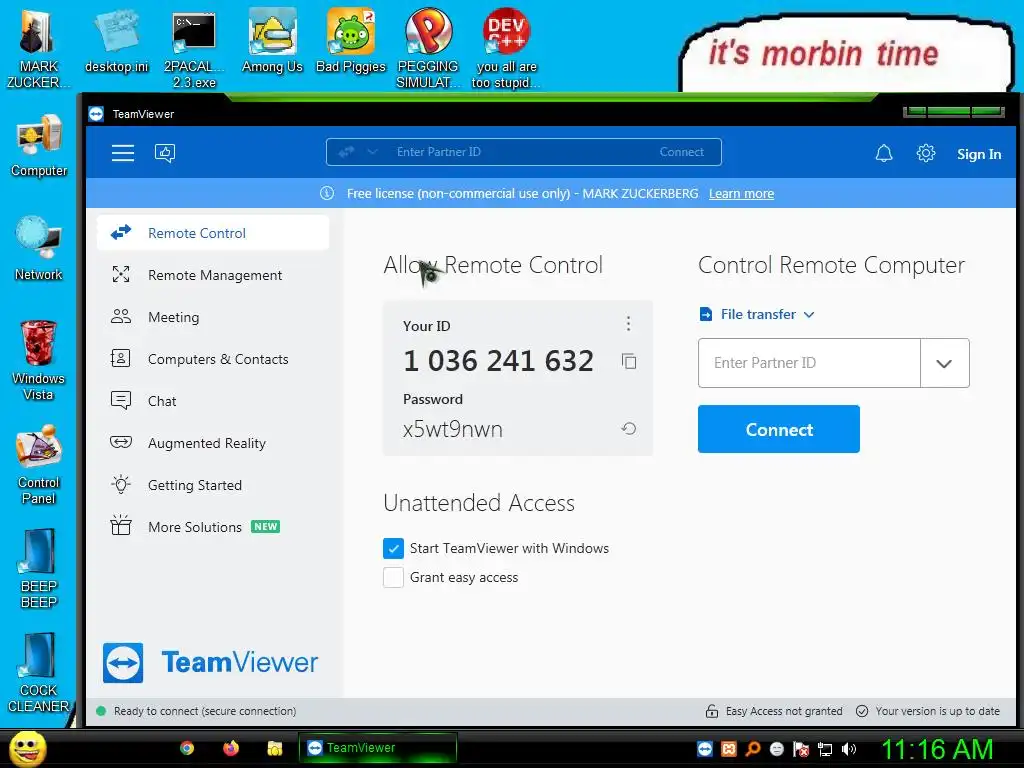The width and height of the screenshot is (1024, 768).
Task: Open the Windows Vista recycle bin icon
Action: [39, 360]
